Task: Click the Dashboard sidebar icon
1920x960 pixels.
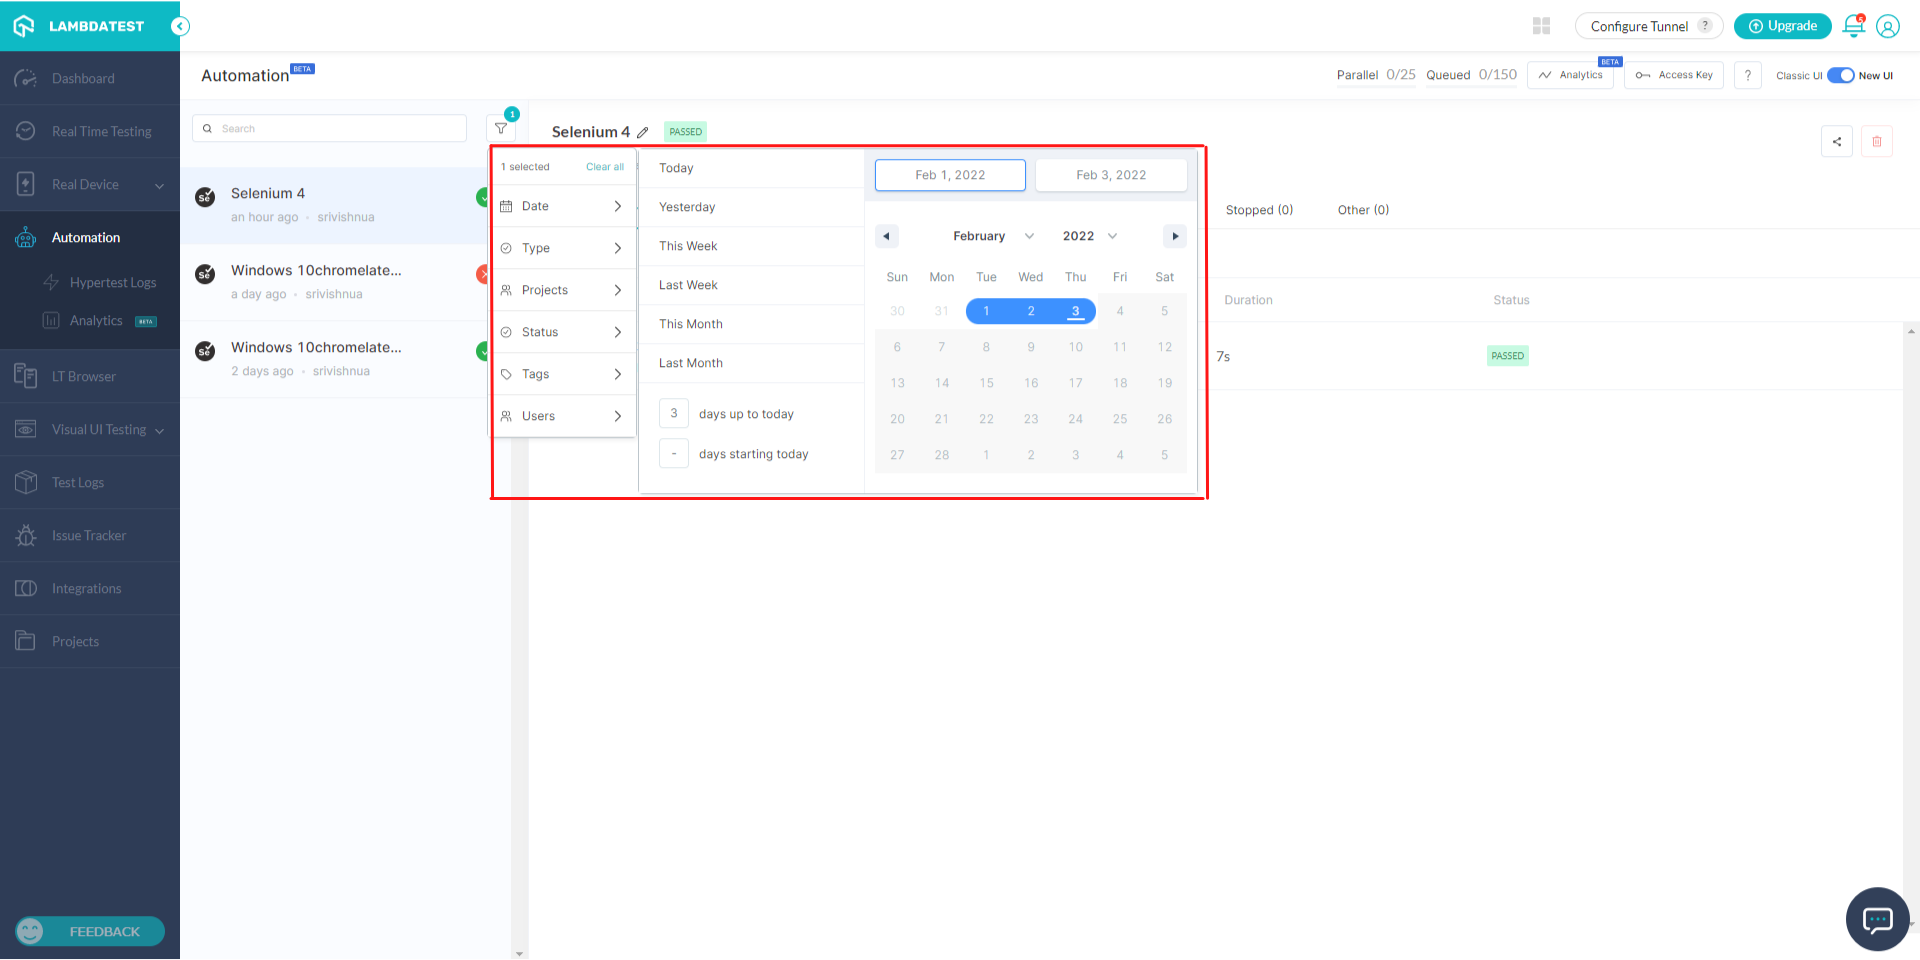Action: (26, 78)
